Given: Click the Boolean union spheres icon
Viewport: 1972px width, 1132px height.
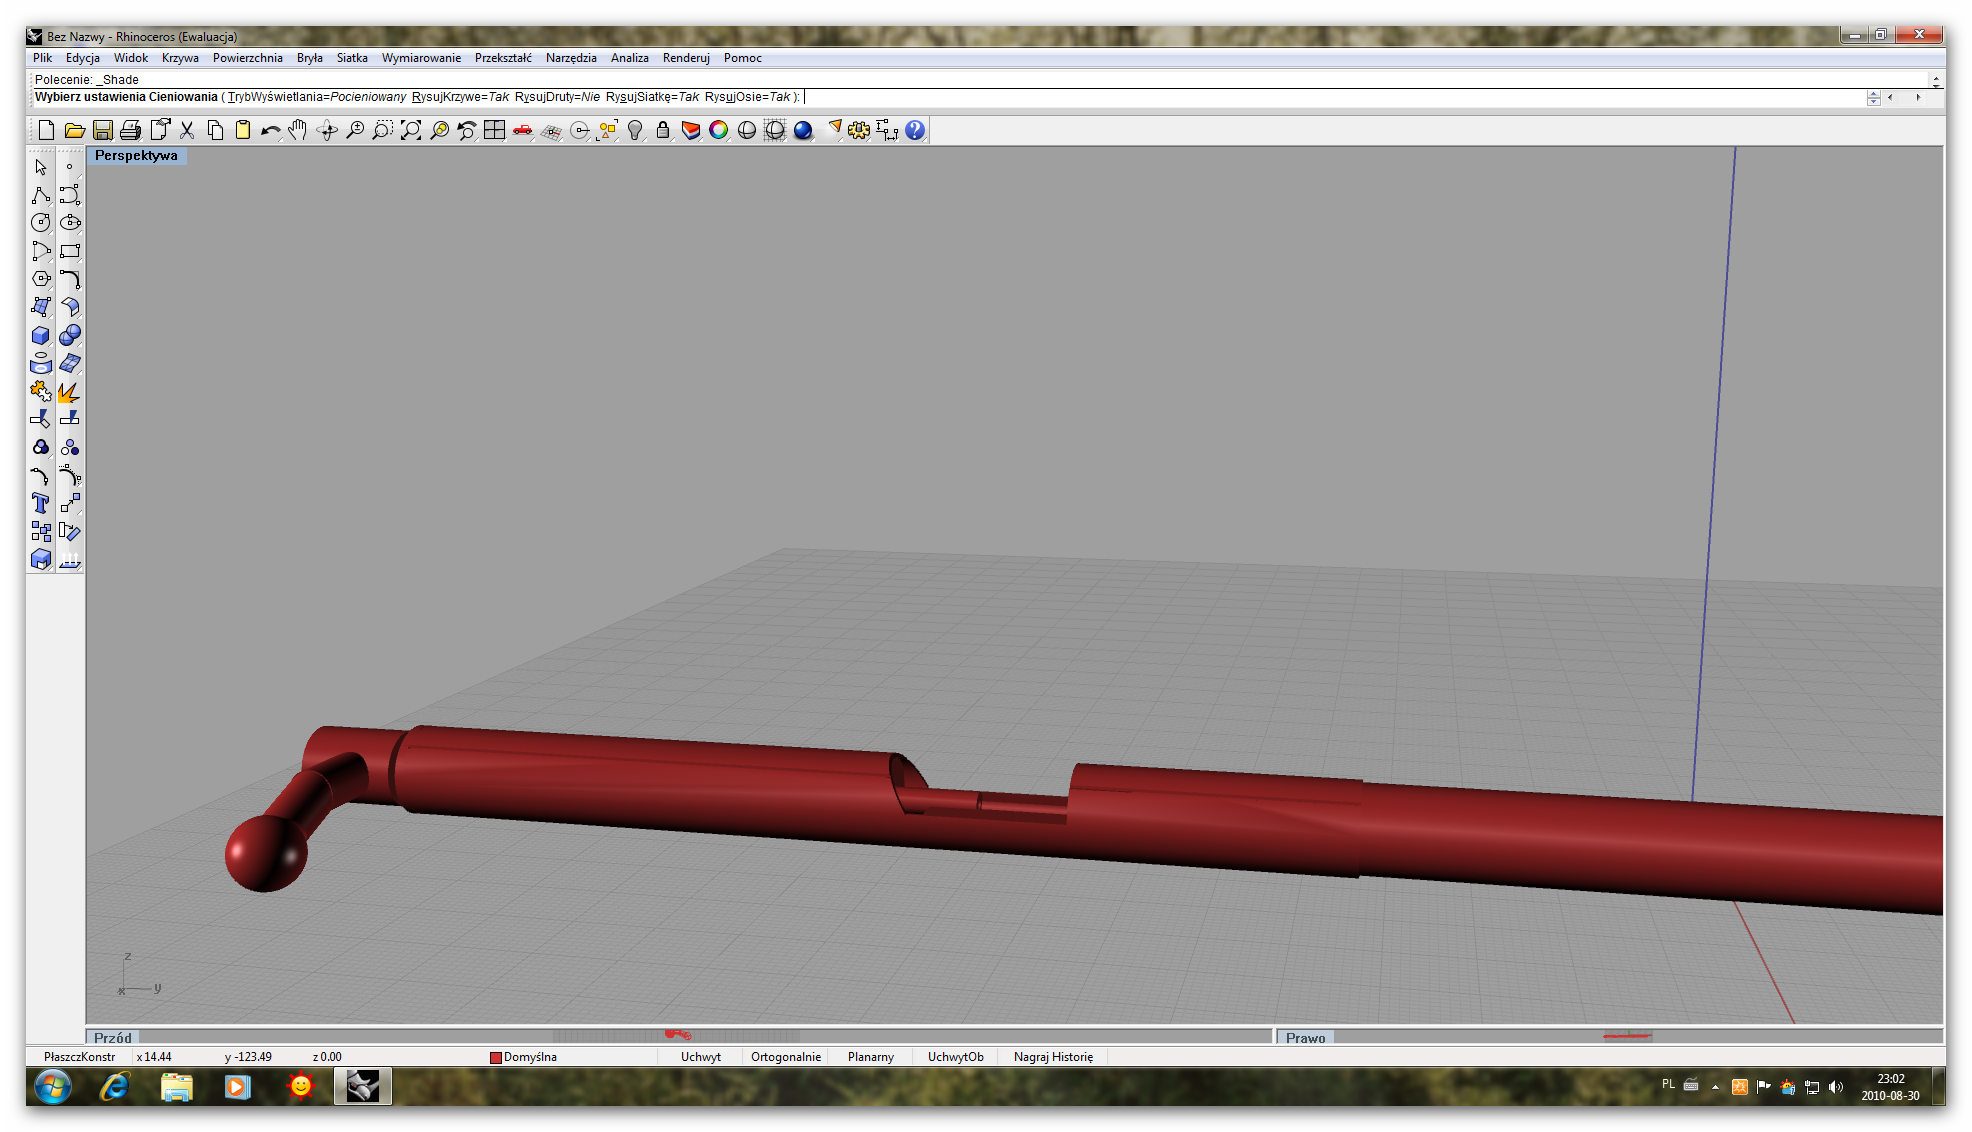Looking at the screenshot, I should coord(70,335).
